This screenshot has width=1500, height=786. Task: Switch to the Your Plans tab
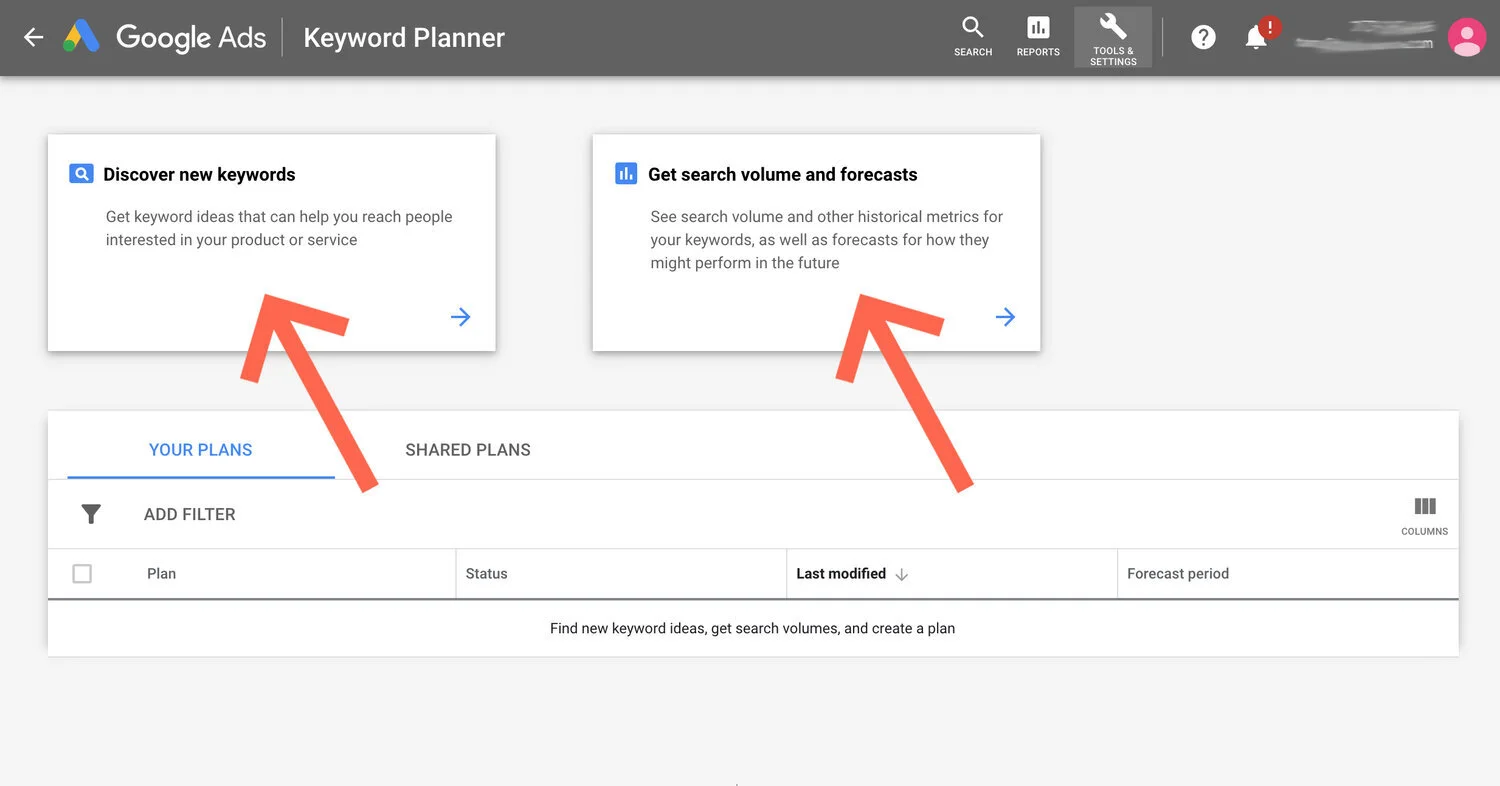point(200,450)
